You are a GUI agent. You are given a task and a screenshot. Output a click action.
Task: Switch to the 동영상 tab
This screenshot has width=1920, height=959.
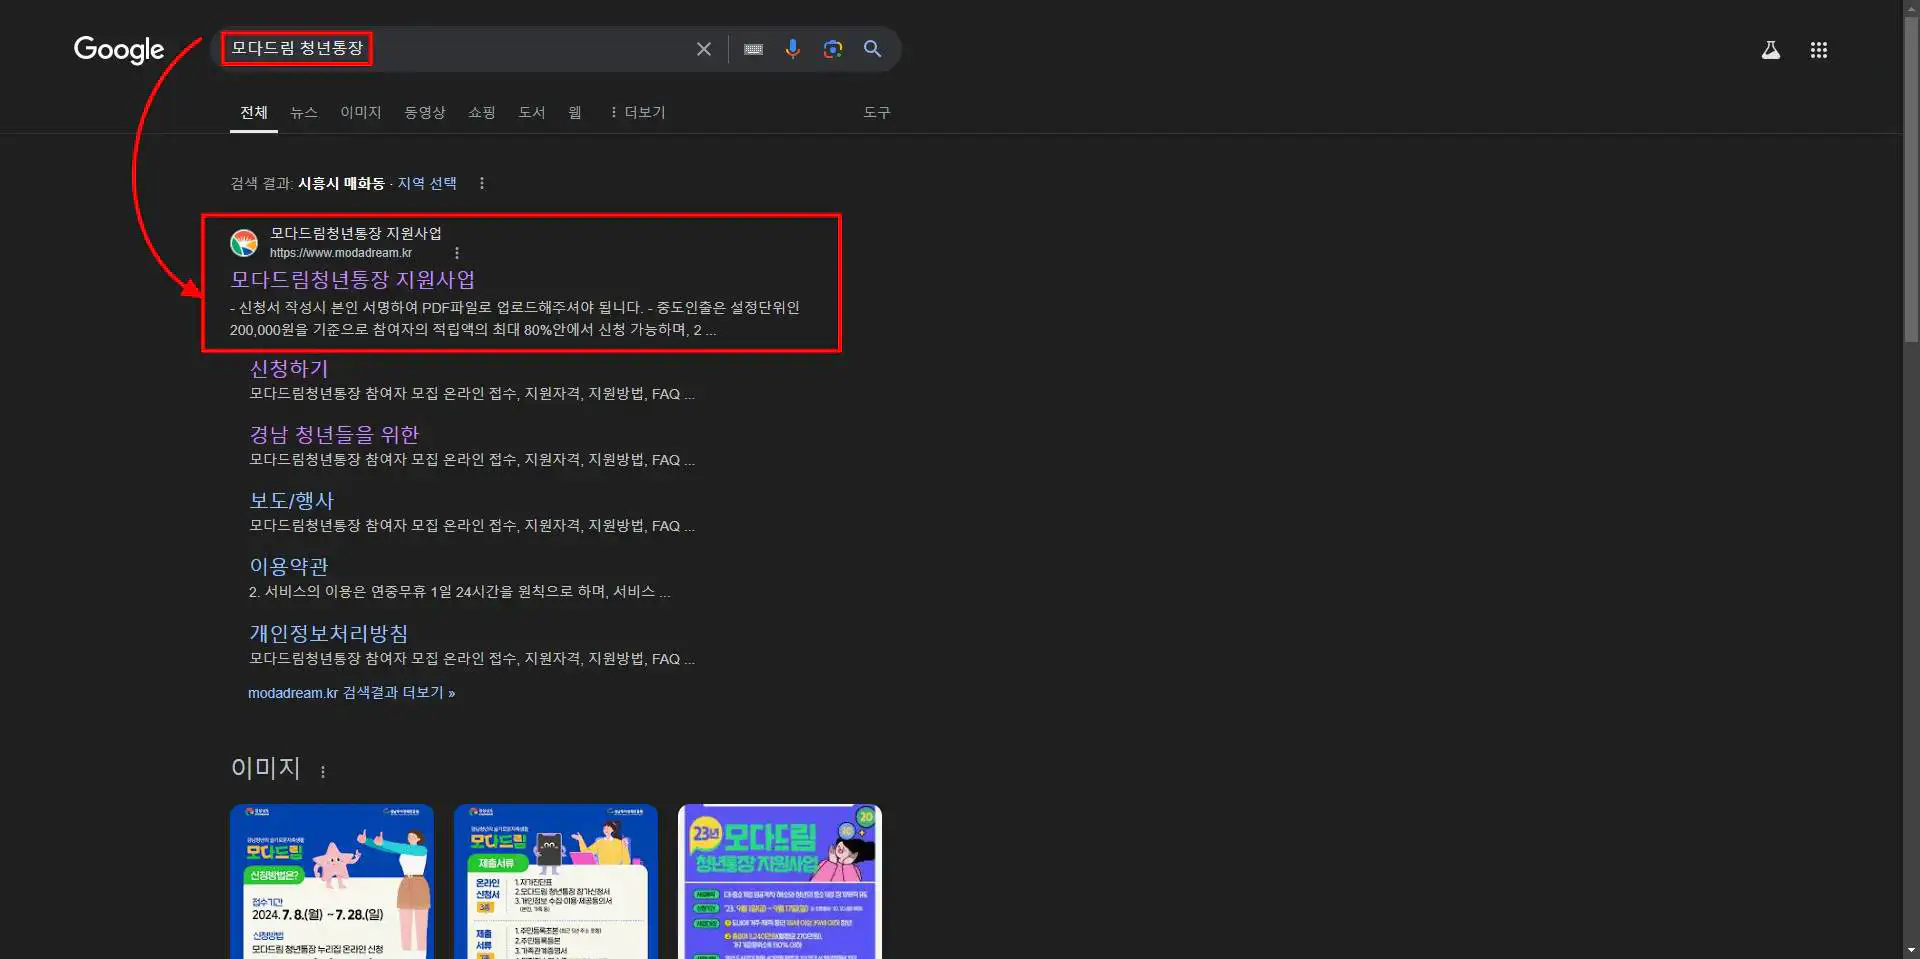[425, 112]
